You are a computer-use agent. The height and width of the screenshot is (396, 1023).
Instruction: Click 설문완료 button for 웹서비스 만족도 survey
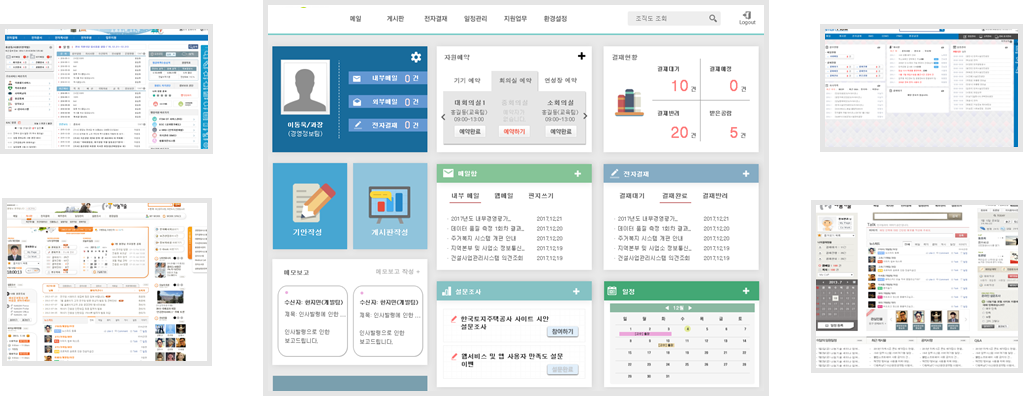pos(562,370)
